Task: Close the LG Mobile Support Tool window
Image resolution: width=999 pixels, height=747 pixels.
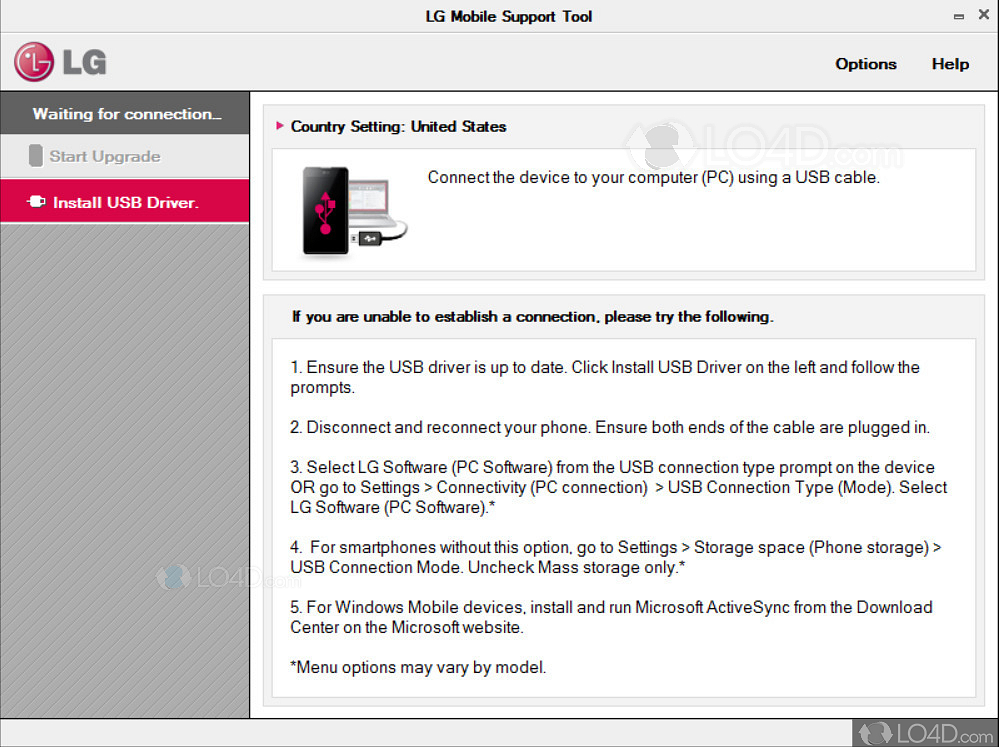Action: click(984, 15)
